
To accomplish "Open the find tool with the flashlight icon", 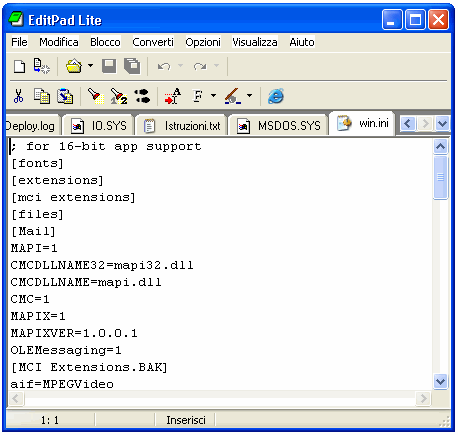I will pos(95,96).
